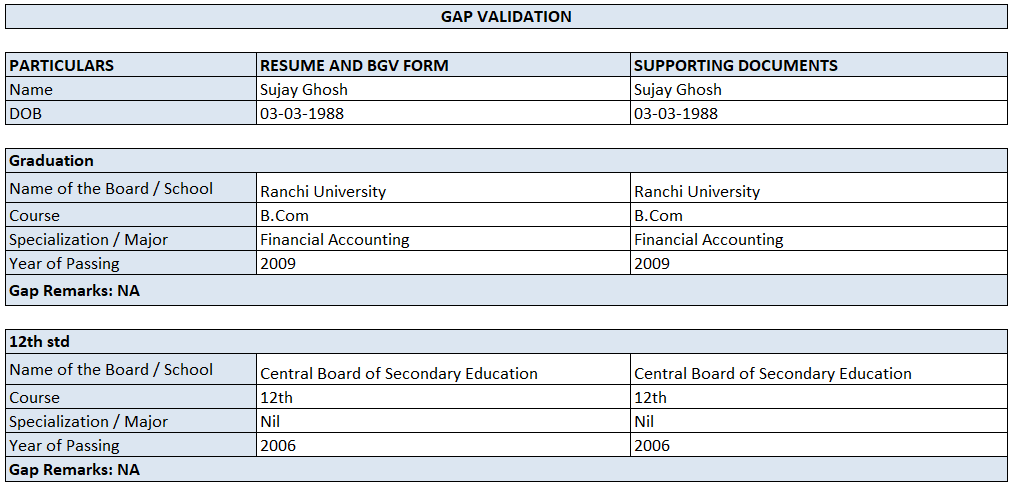The width and height of the screenshot is (1010, 483).
Task: Select the Name label cell
Action: coord(30,90)
